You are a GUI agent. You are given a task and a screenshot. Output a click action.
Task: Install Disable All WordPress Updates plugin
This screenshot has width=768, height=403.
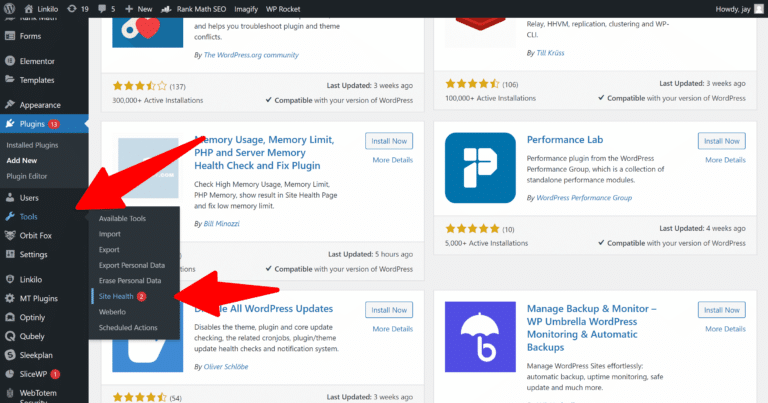(x=389, y=310)
